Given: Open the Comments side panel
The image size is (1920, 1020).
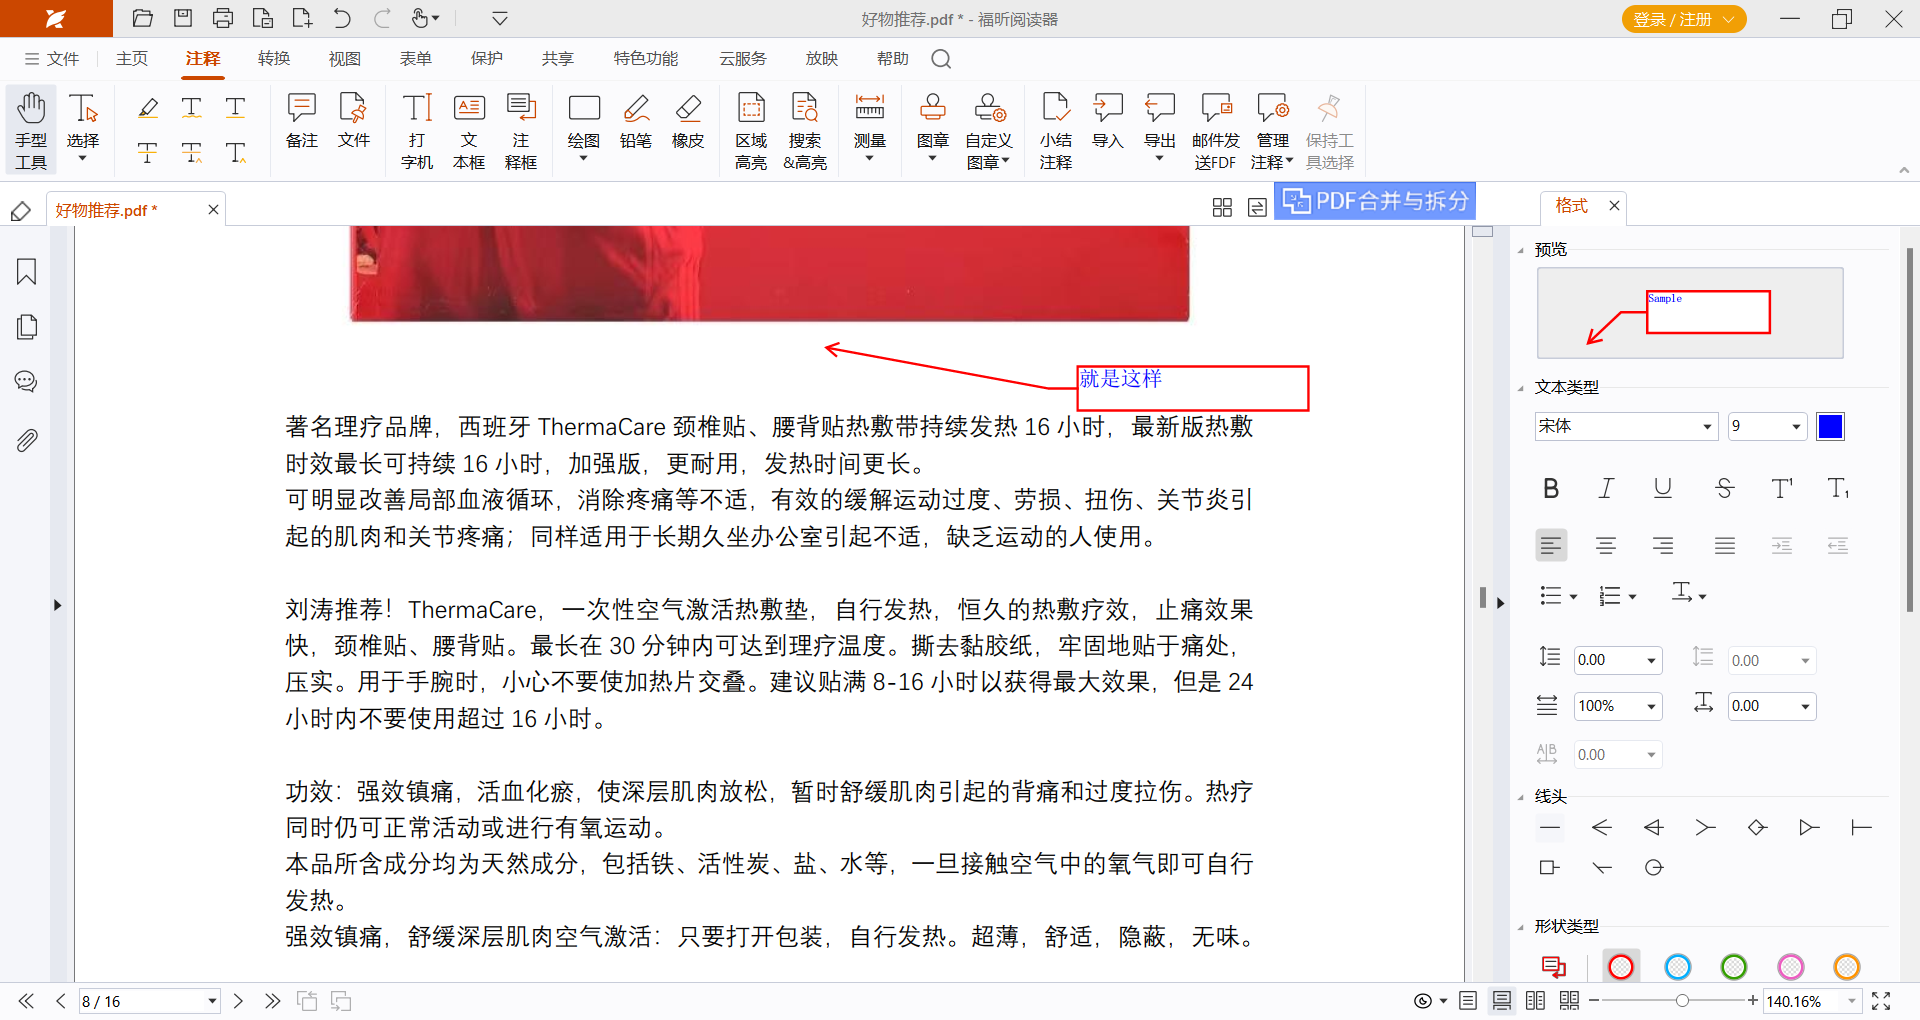Looking at the screenshot, I should pyautogui.click(x=27, y=382).
